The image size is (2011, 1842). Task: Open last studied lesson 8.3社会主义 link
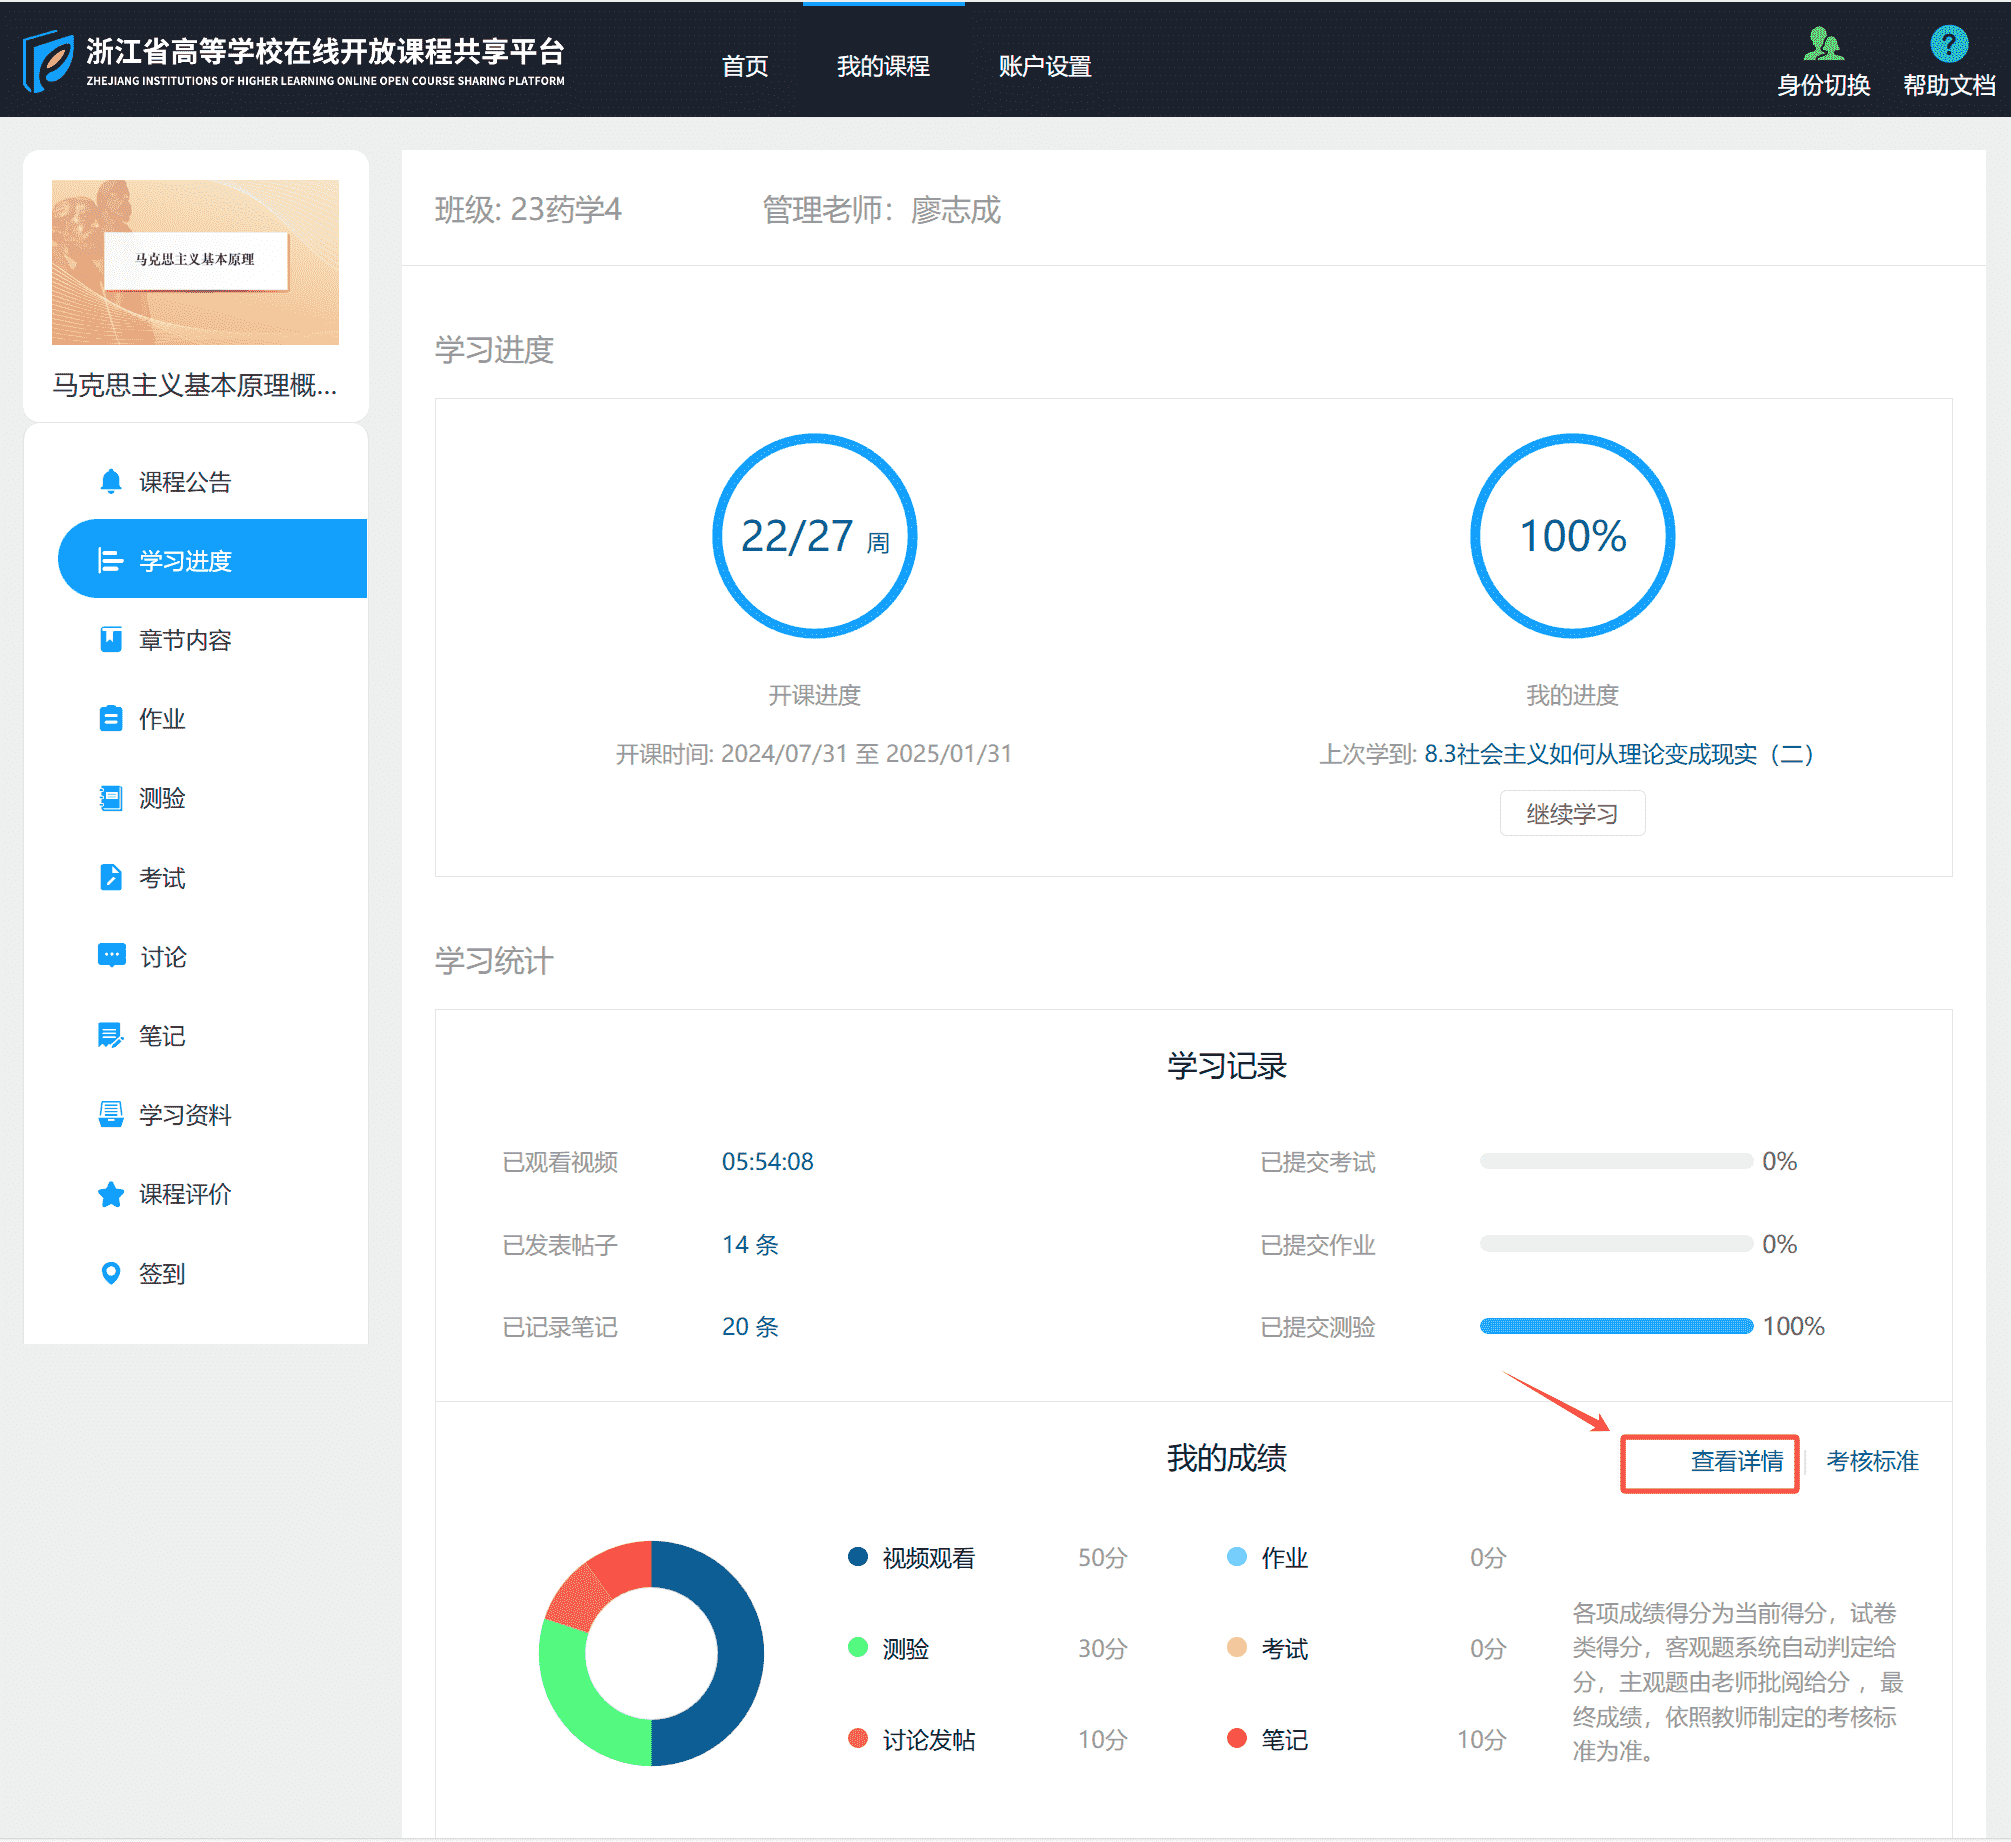pyautogui.click(x=1618, y=754)
